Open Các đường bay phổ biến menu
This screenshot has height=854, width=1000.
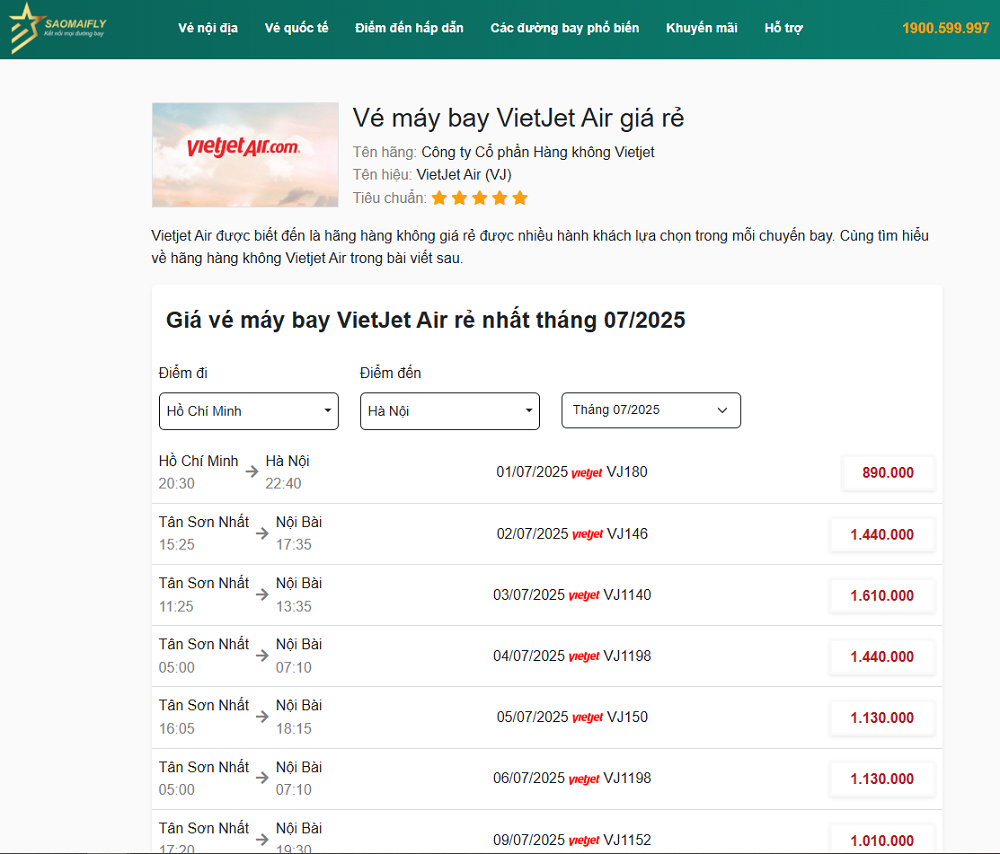click(564, 28)
